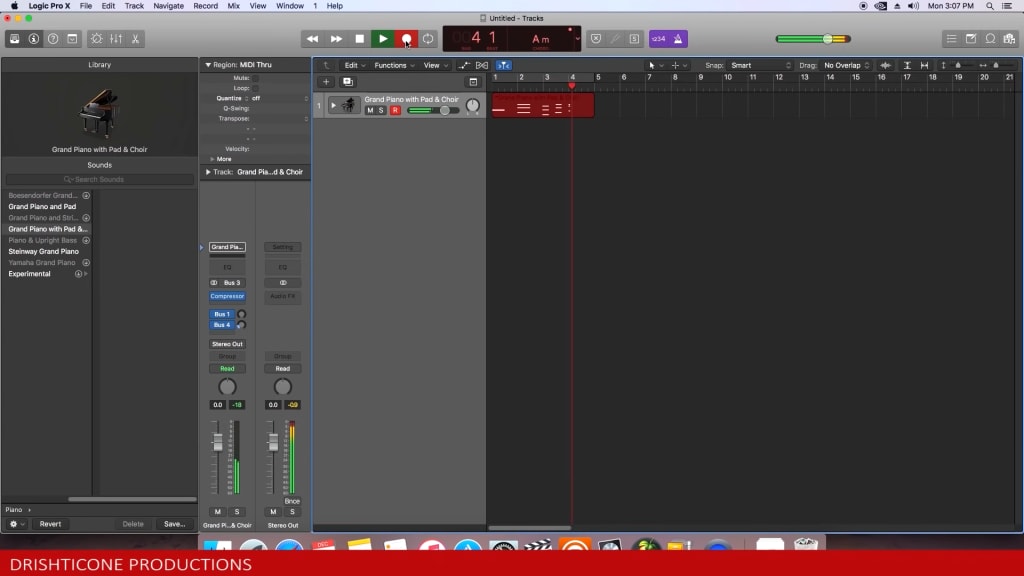Viewport: 1024px width, 576px height.
Task: Click the track 1 pan knob
Action: pyautogui.click(x=472, y=105)
